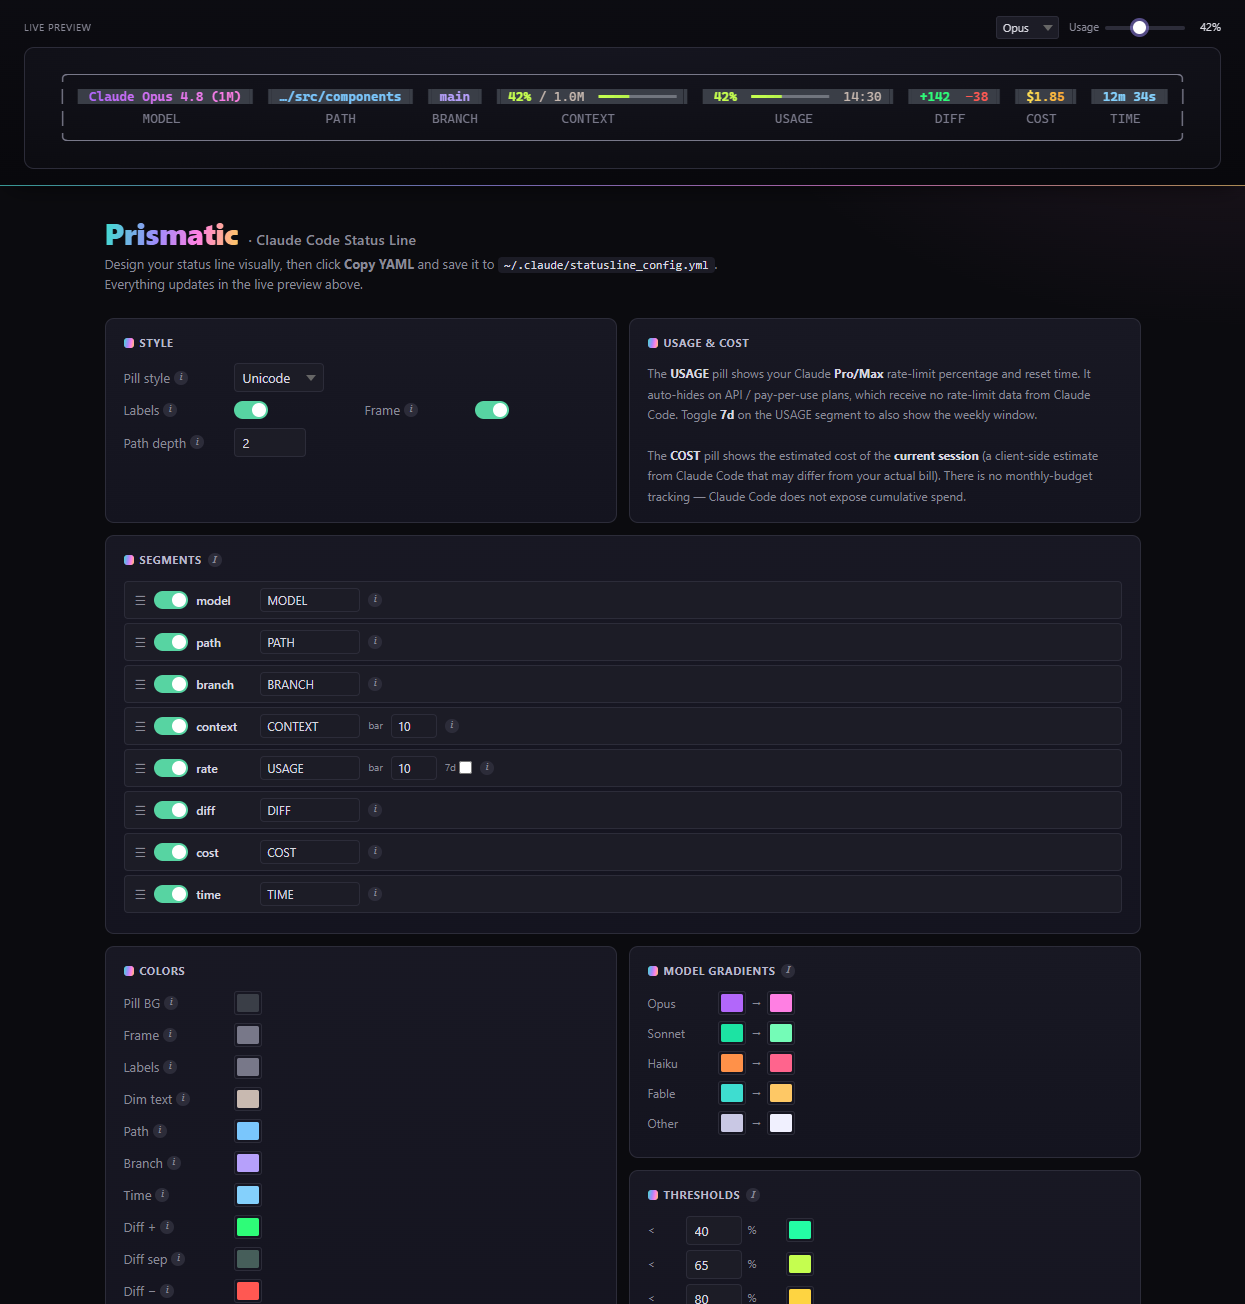Click the ../src/components path pill in preview
This screenshot has width=1245, height=1304.
(x=340, y=97)
